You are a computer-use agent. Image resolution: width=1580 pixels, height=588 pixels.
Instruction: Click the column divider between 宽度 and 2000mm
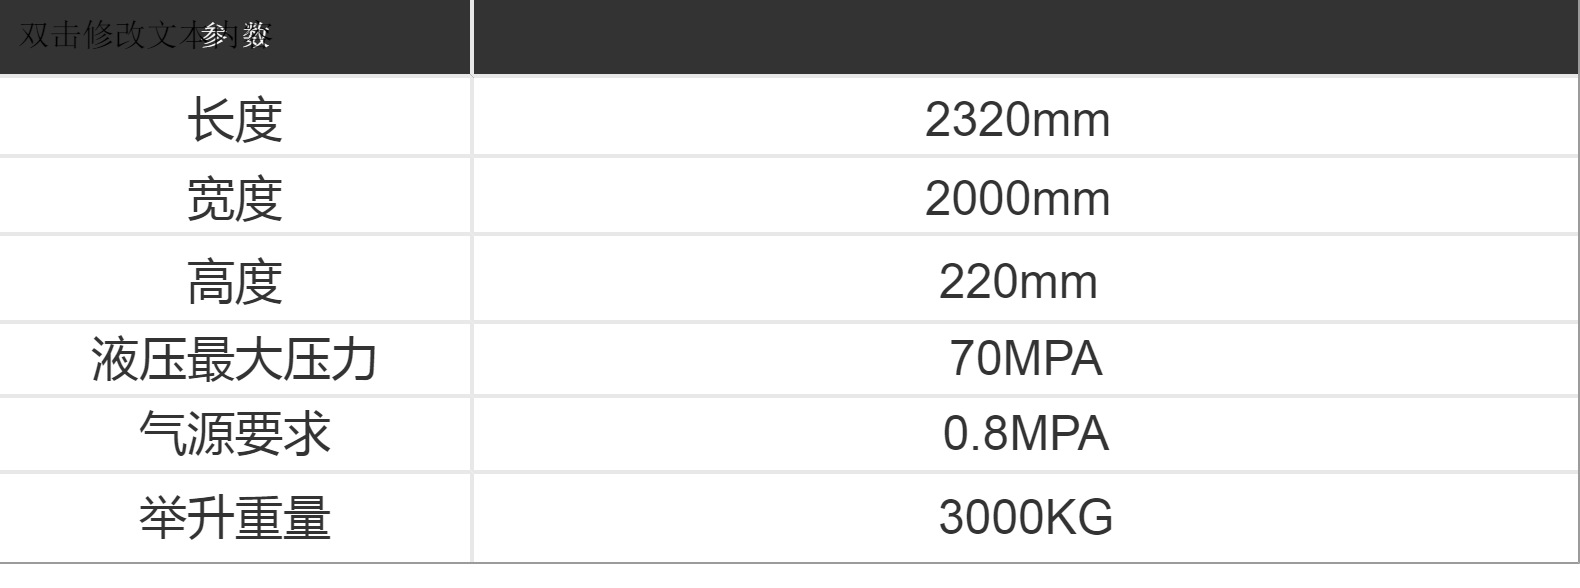(471, 198)
